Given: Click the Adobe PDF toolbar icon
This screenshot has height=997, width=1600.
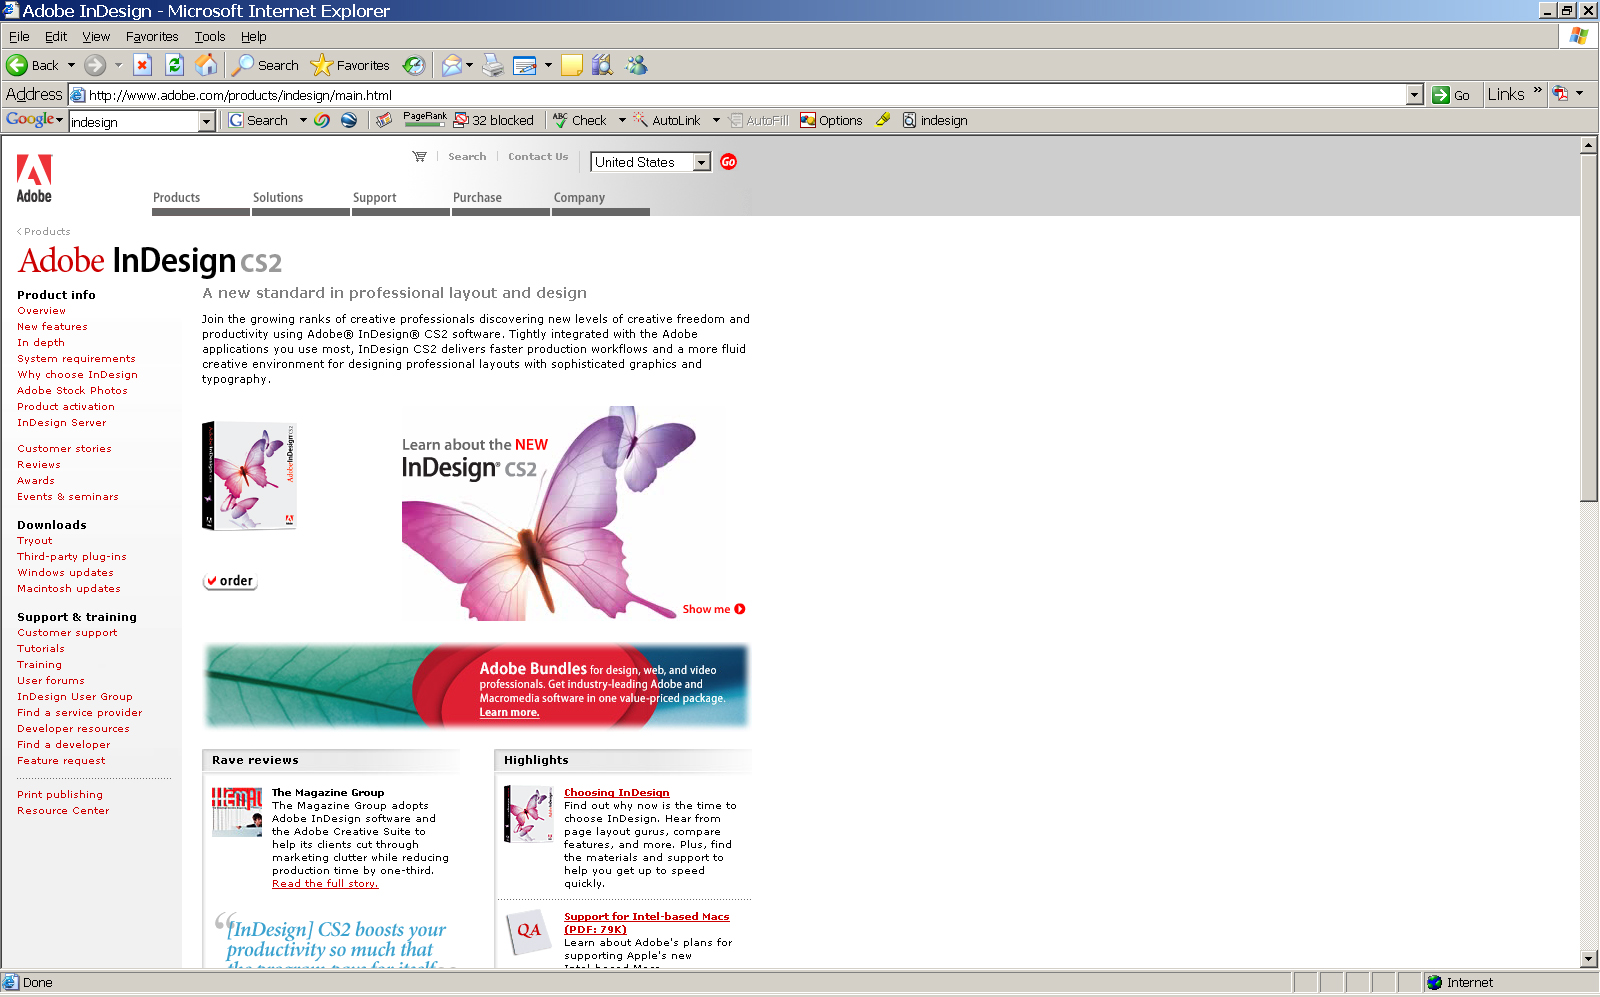Looking at the screenshot, I should tap(1560, 94).
